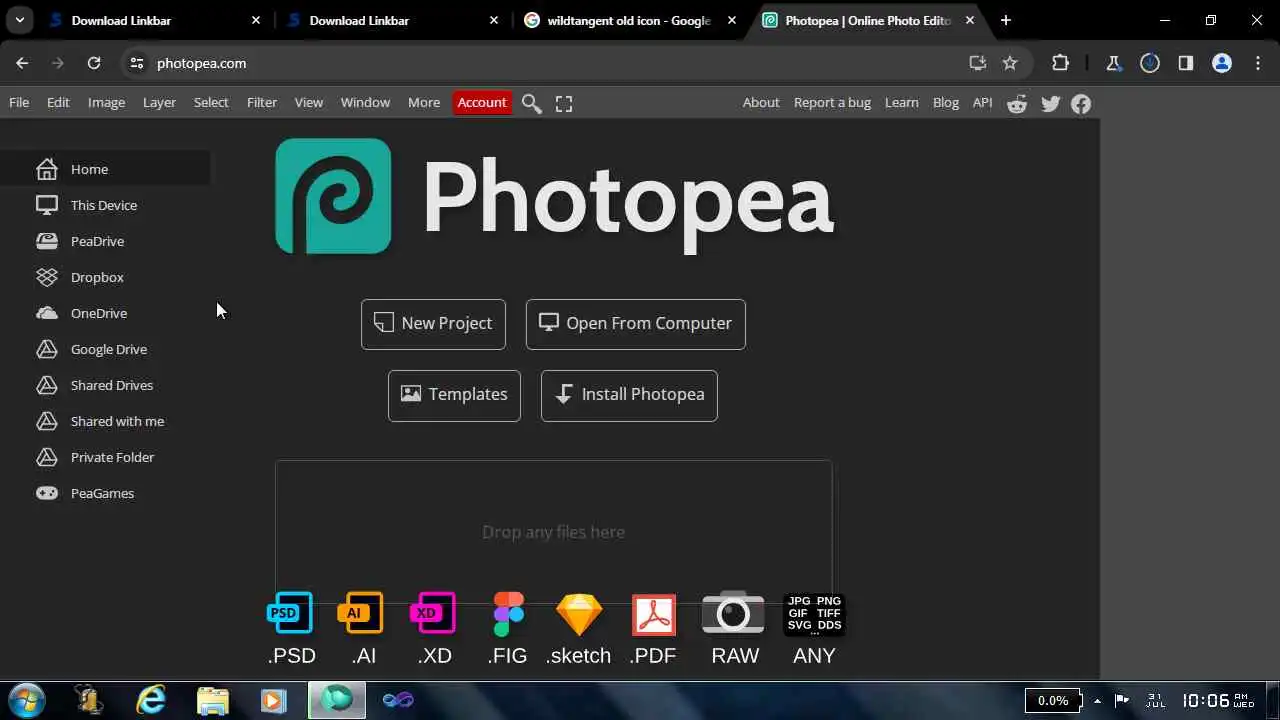This screenshot has height=720, width=1280.
Task: Open the API link
Action: (982, 102)
